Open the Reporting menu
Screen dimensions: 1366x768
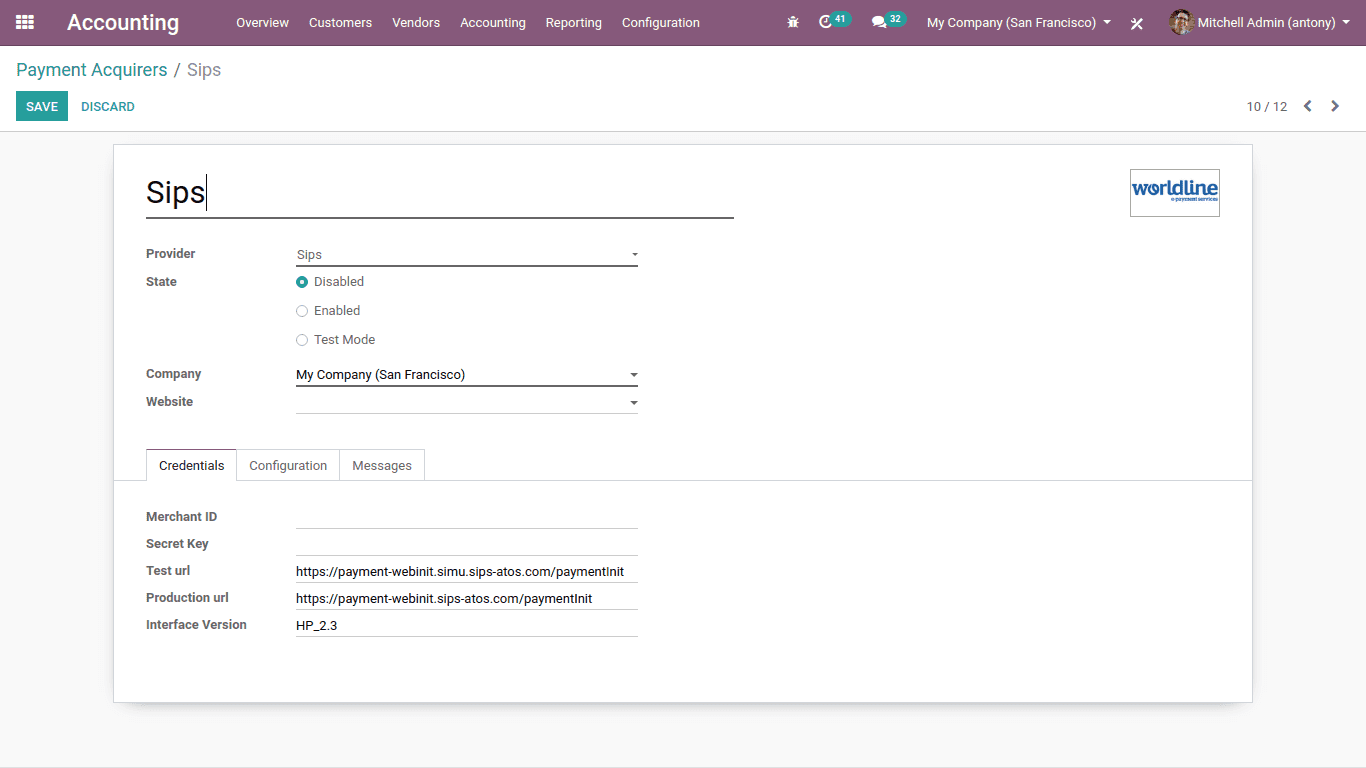[574, 22]
